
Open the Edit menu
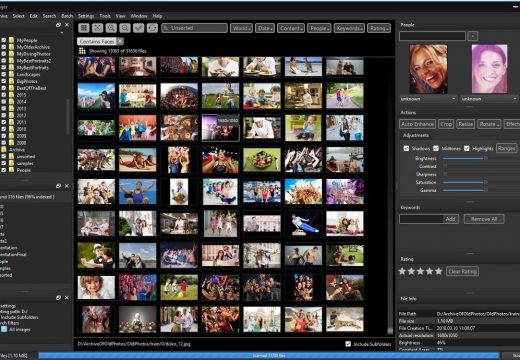click(34, 16)
